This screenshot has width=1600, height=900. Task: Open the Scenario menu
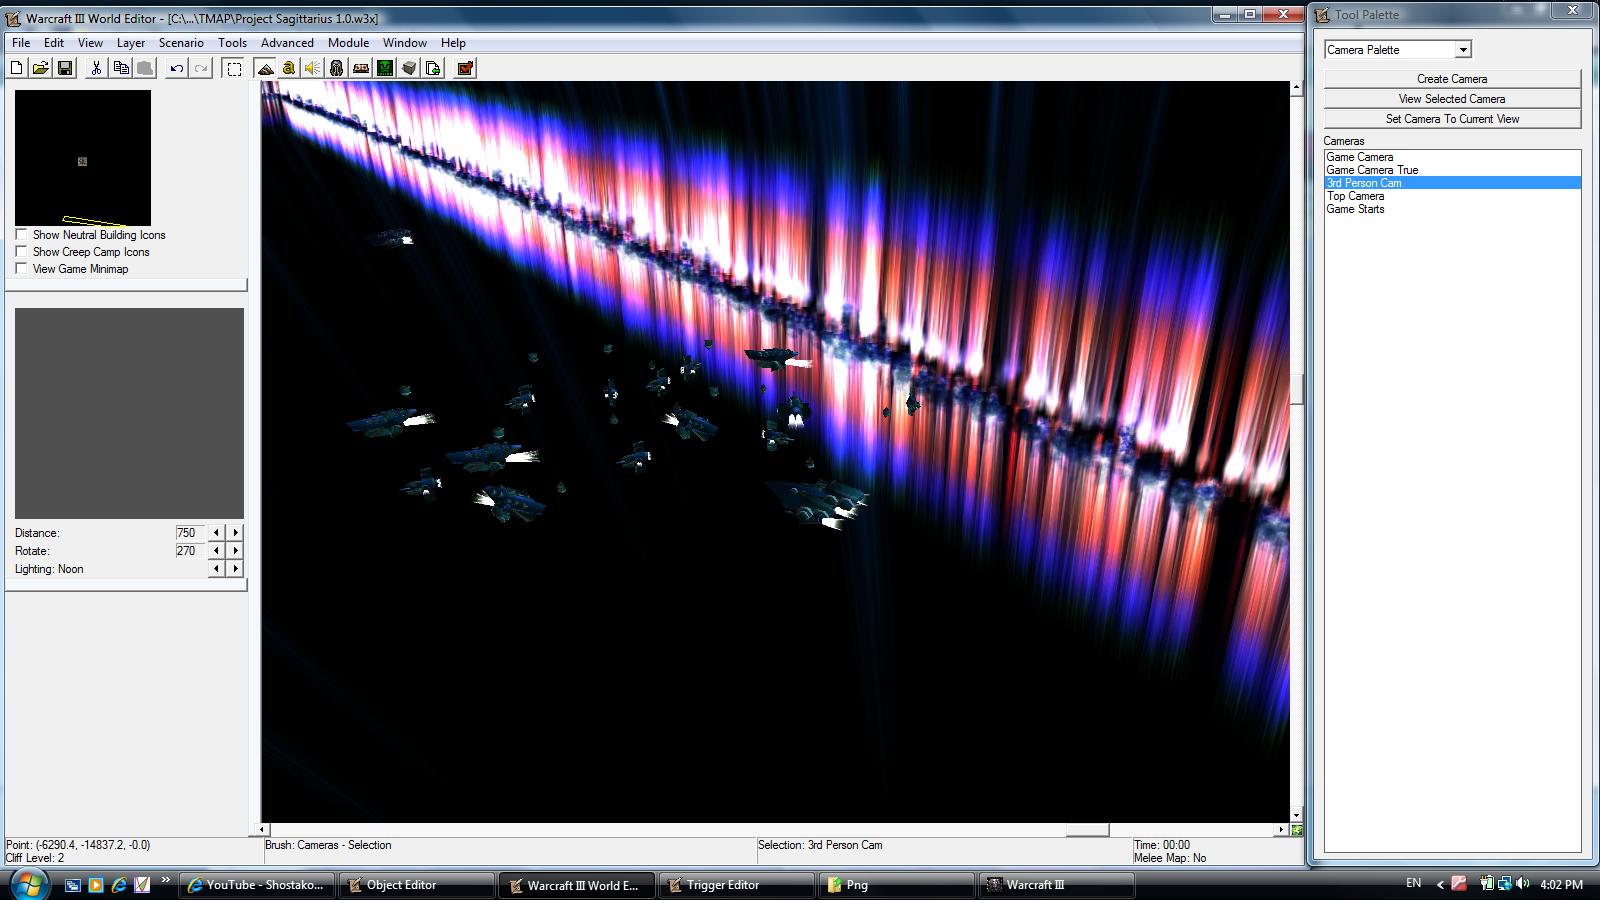click(x=181, y=43)
